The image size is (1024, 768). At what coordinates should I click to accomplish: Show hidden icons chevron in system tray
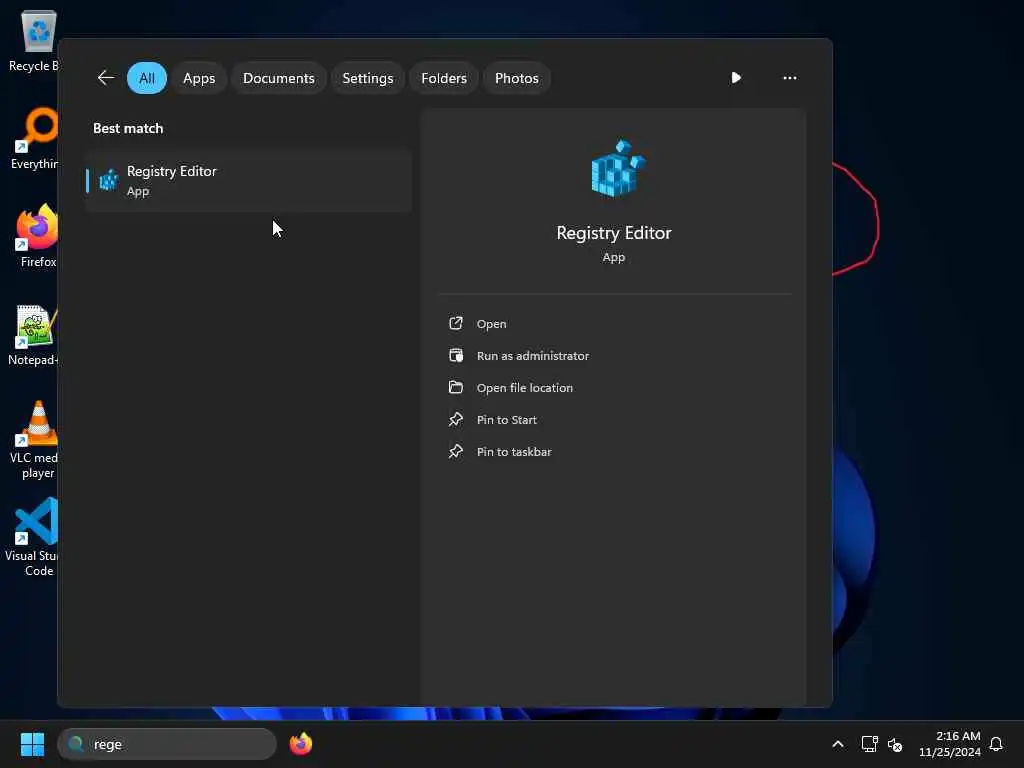838,744
